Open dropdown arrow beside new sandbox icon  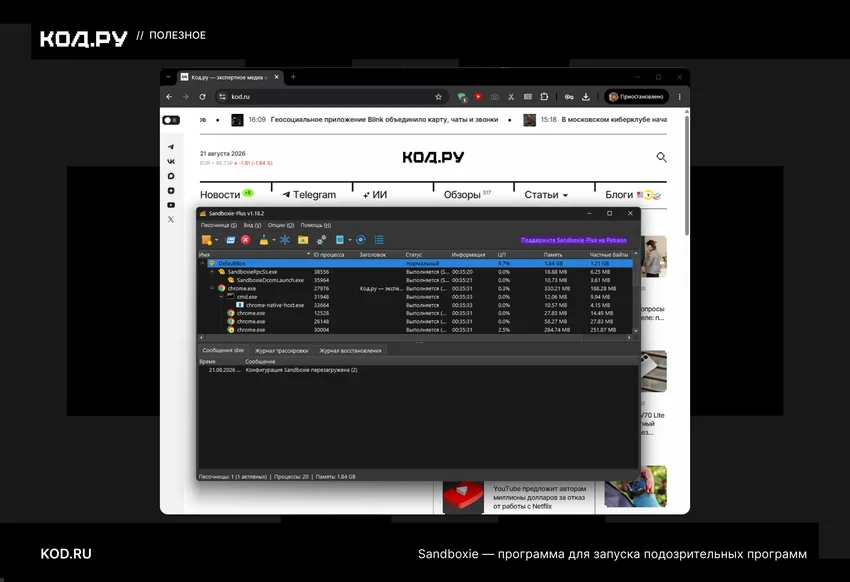(216, 240)
